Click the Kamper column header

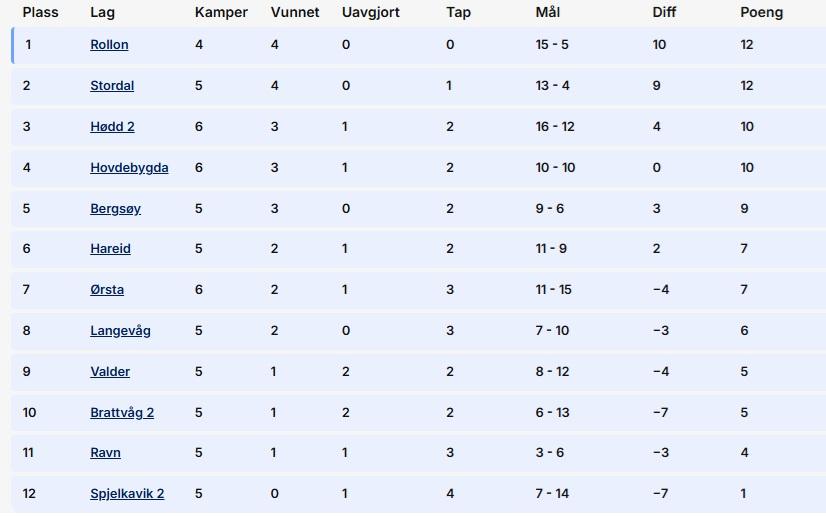[x=221, y=13]
